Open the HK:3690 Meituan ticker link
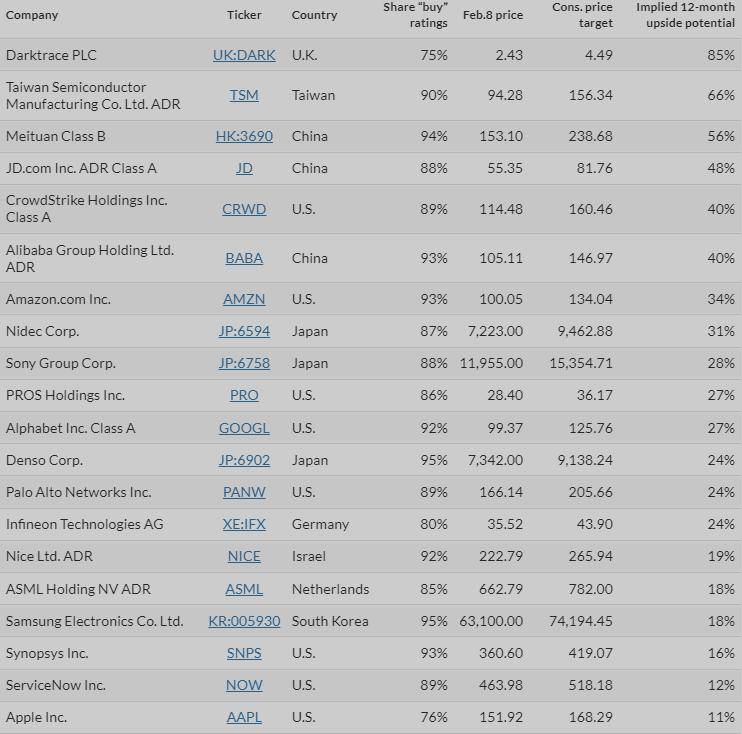 (x=244, y=136)
